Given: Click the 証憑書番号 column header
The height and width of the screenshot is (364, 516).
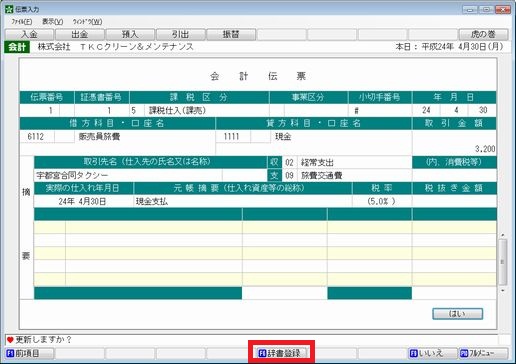Looking at the screenshot, I should click(x=101, y=97).
